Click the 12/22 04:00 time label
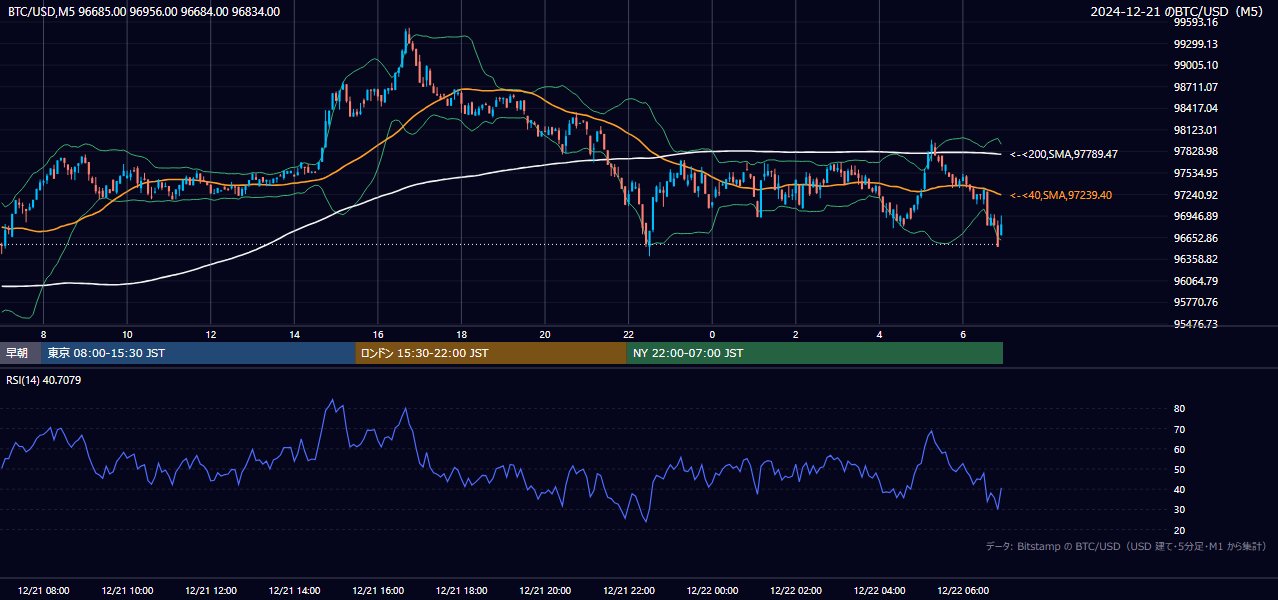The width and height of the screenshot is (1278, 600). point(880,591)
